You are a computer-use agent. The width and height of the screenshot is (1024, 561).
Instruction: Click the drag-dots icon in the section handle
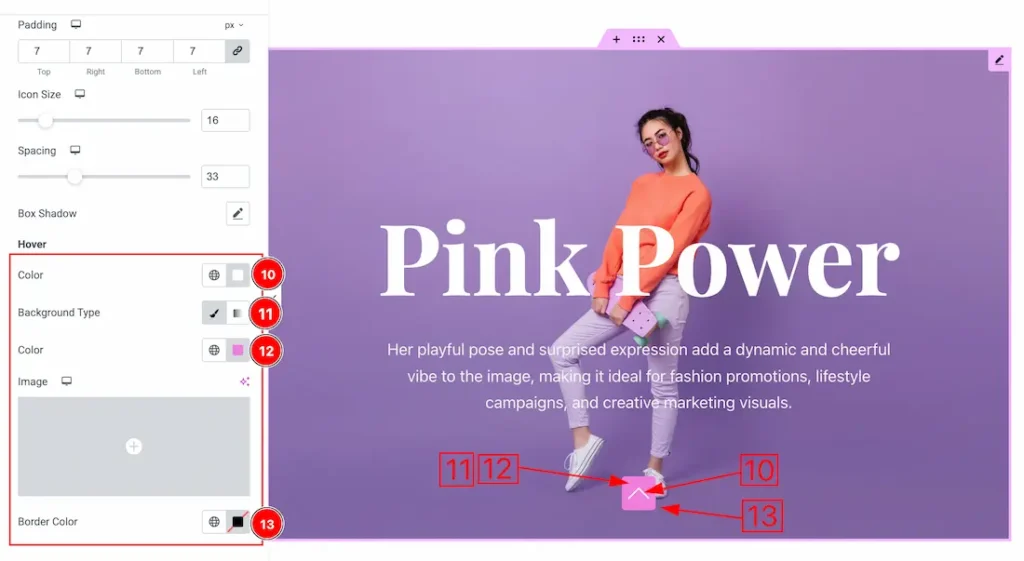point(638,40)
